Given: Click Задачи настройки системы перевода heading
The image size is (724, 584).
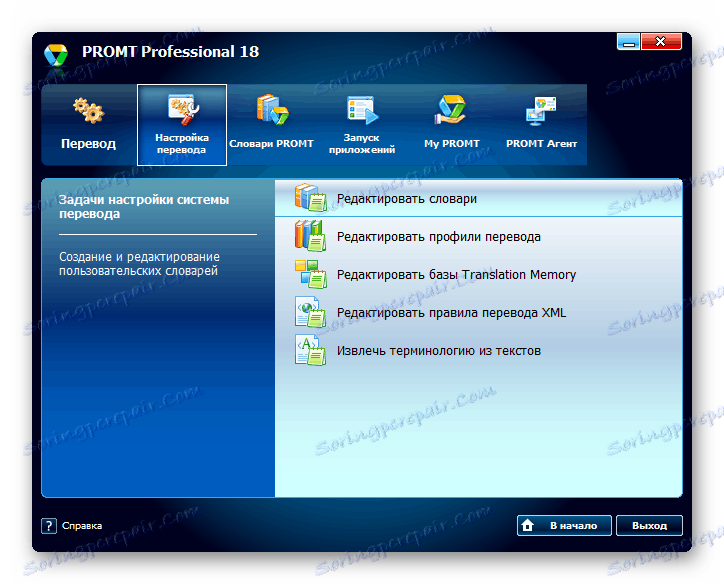Looking at the screenshot, I should [x=144, y=206].
